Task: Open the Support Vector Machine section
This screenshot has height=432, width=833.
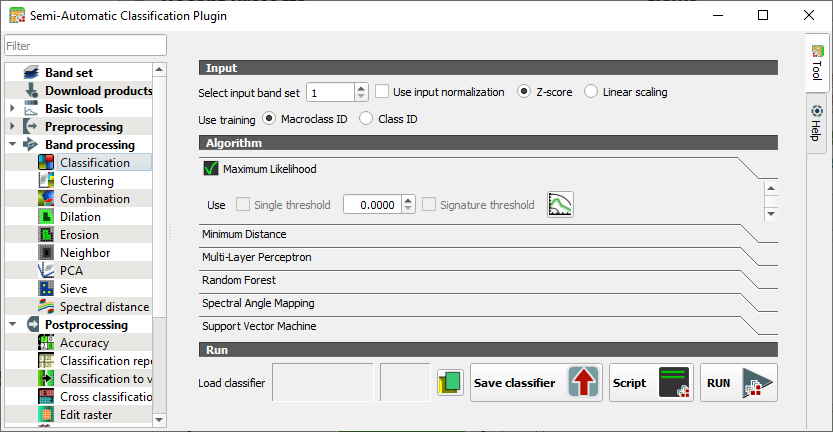Action: tap(259, 326)
